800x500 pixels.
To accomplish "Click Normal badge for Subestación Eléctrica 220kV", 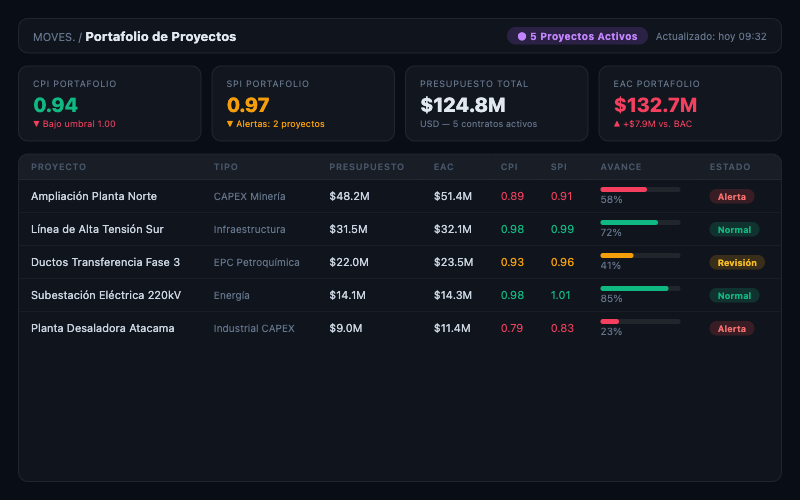I will coord(734,296).
